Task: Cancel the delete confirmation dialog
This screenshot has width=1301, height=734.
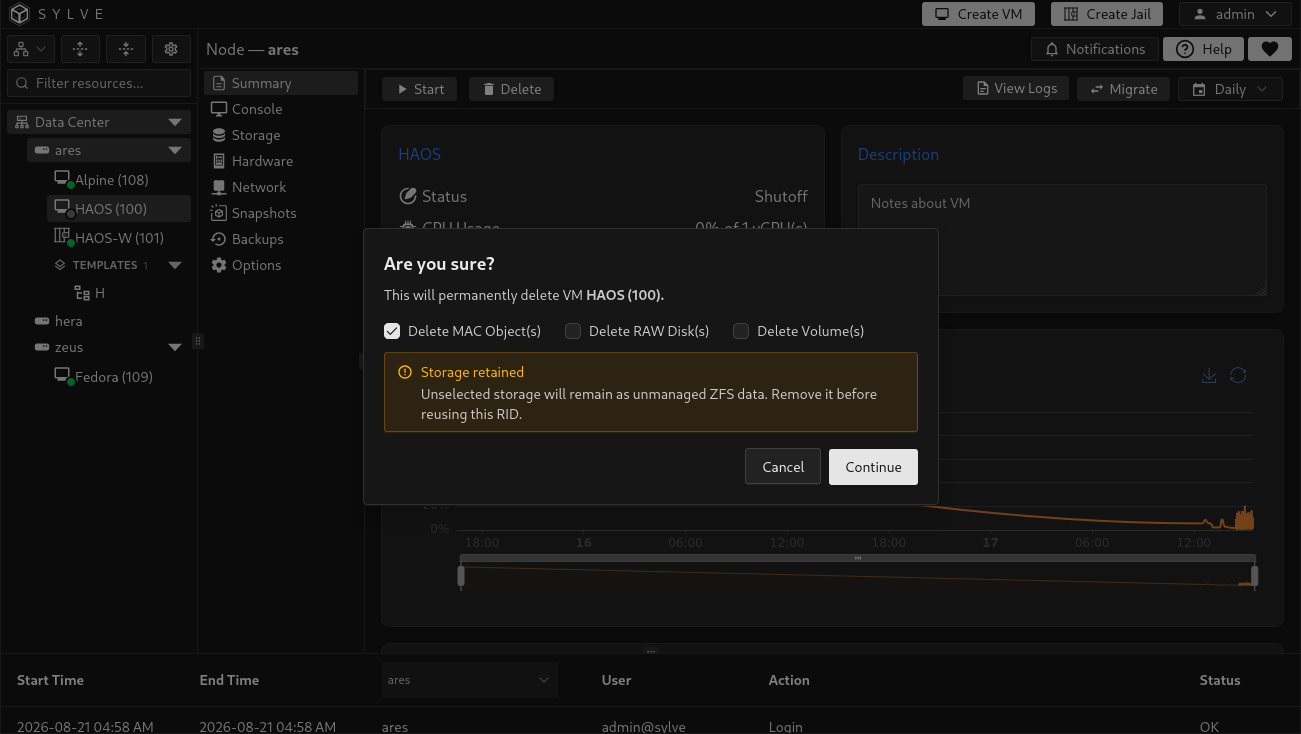Action: [x=783, y=467]
